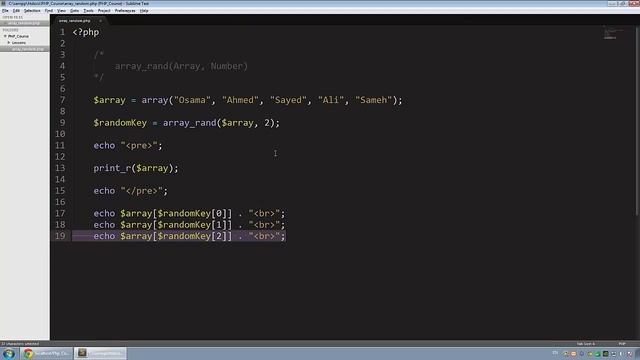This screenshot has height=360, width=640.
Task: Open the Preferences menu
Action: click(x=125, y=11)
